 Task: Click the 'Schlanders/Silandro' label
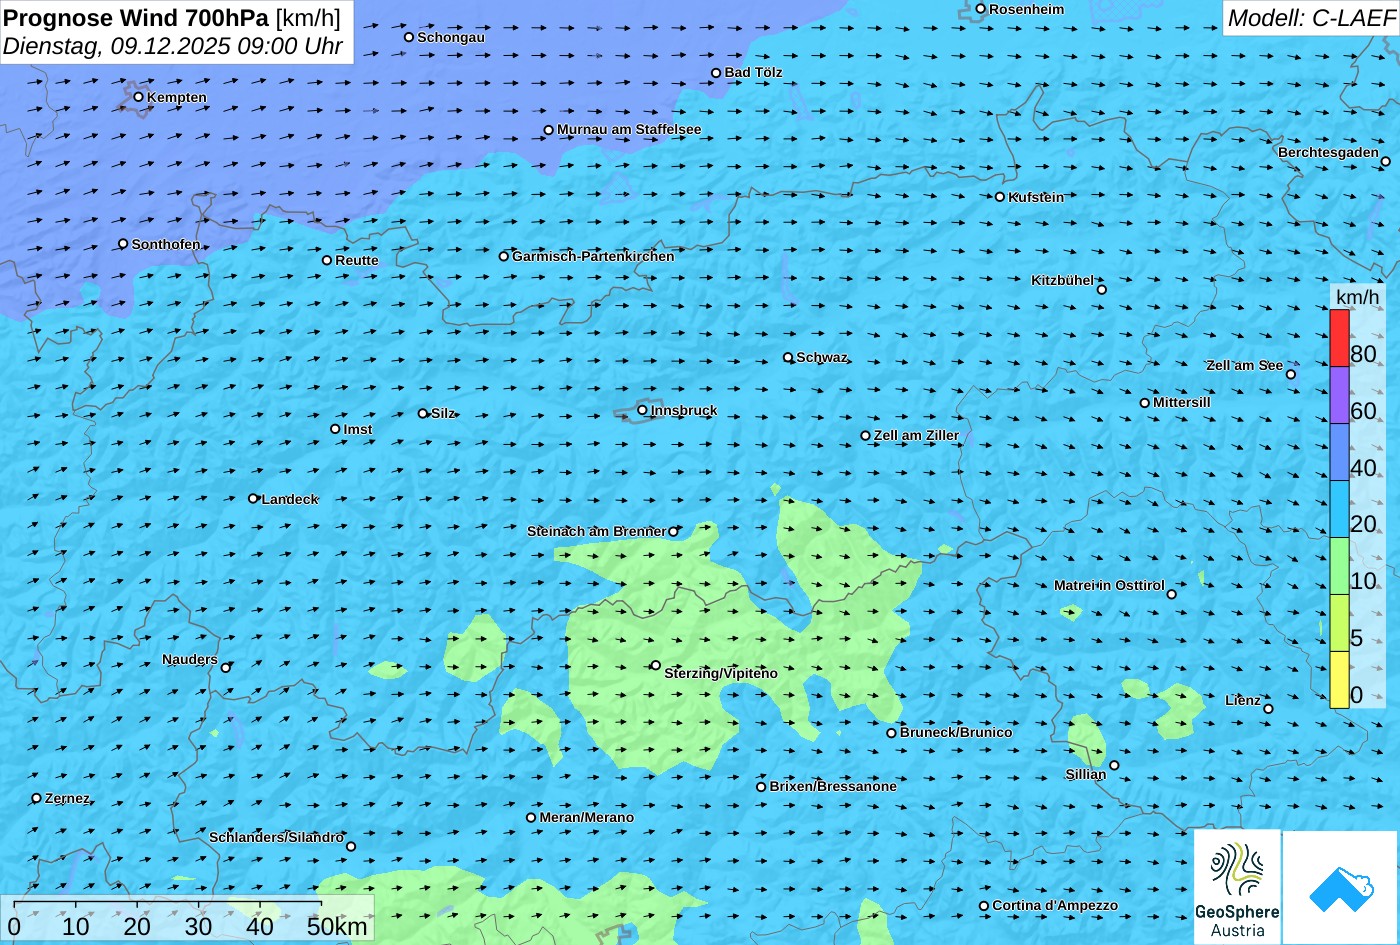(x=276, y=837)
